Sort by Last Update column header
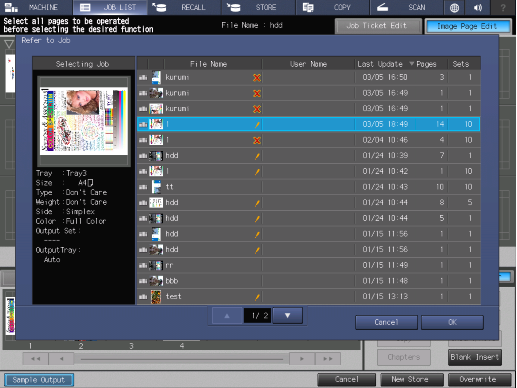This screenshot has height=388, width=517. pyautogui.click(x=382, y=64)
